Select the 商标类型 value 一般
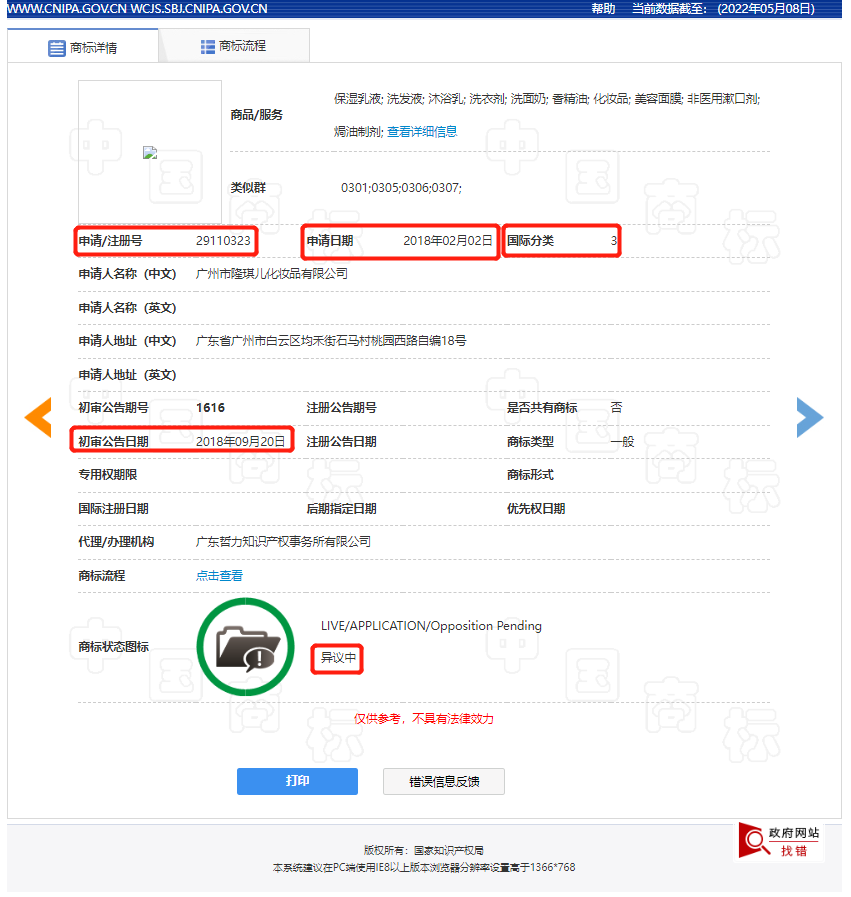The image size is (851, 897). click(622, 442)
